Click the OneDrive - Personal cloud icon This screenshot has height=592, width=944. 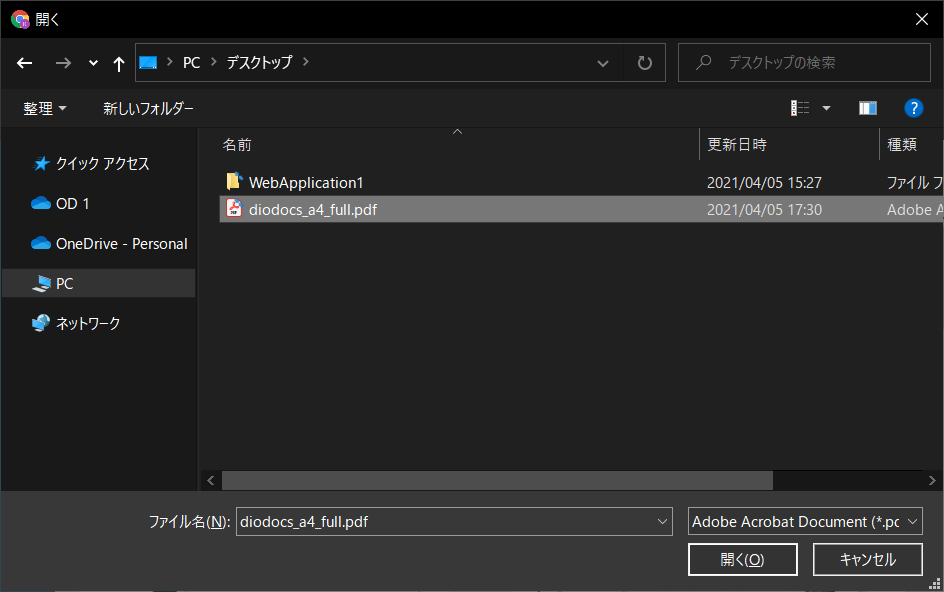click(x=41, y=243)
